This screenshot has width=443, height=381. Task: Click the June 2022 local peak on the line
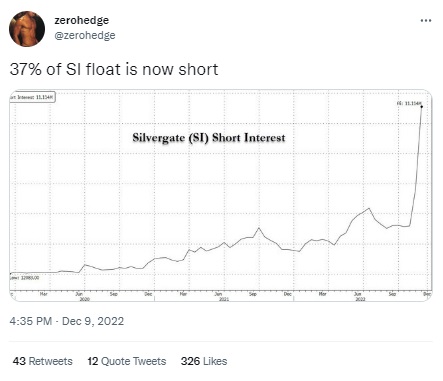(x=369, y=208)
